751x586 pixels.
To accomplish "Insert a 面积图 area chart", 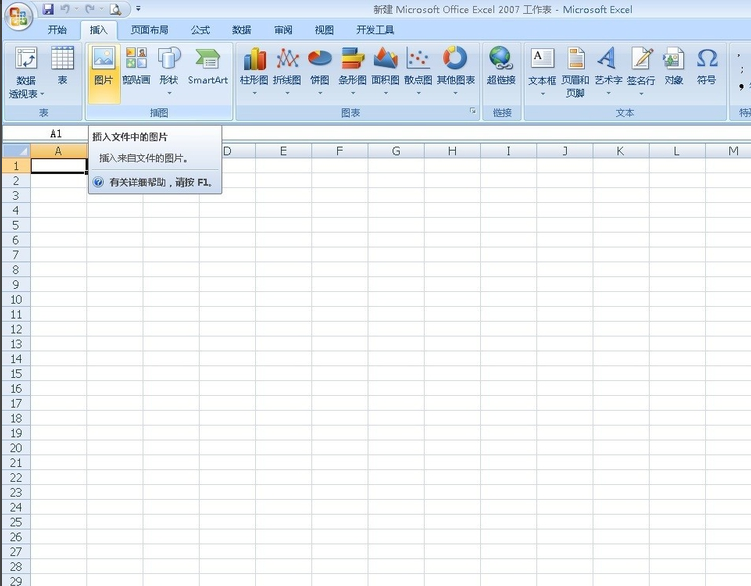I will pyautogui.click(x=385, y=71).
